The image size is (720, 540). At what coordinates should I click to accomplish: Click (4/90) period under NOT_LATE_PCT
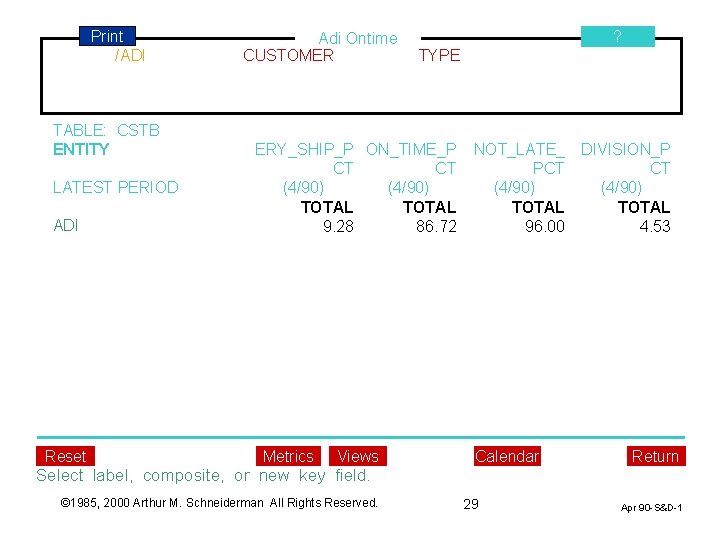point(514,187)
